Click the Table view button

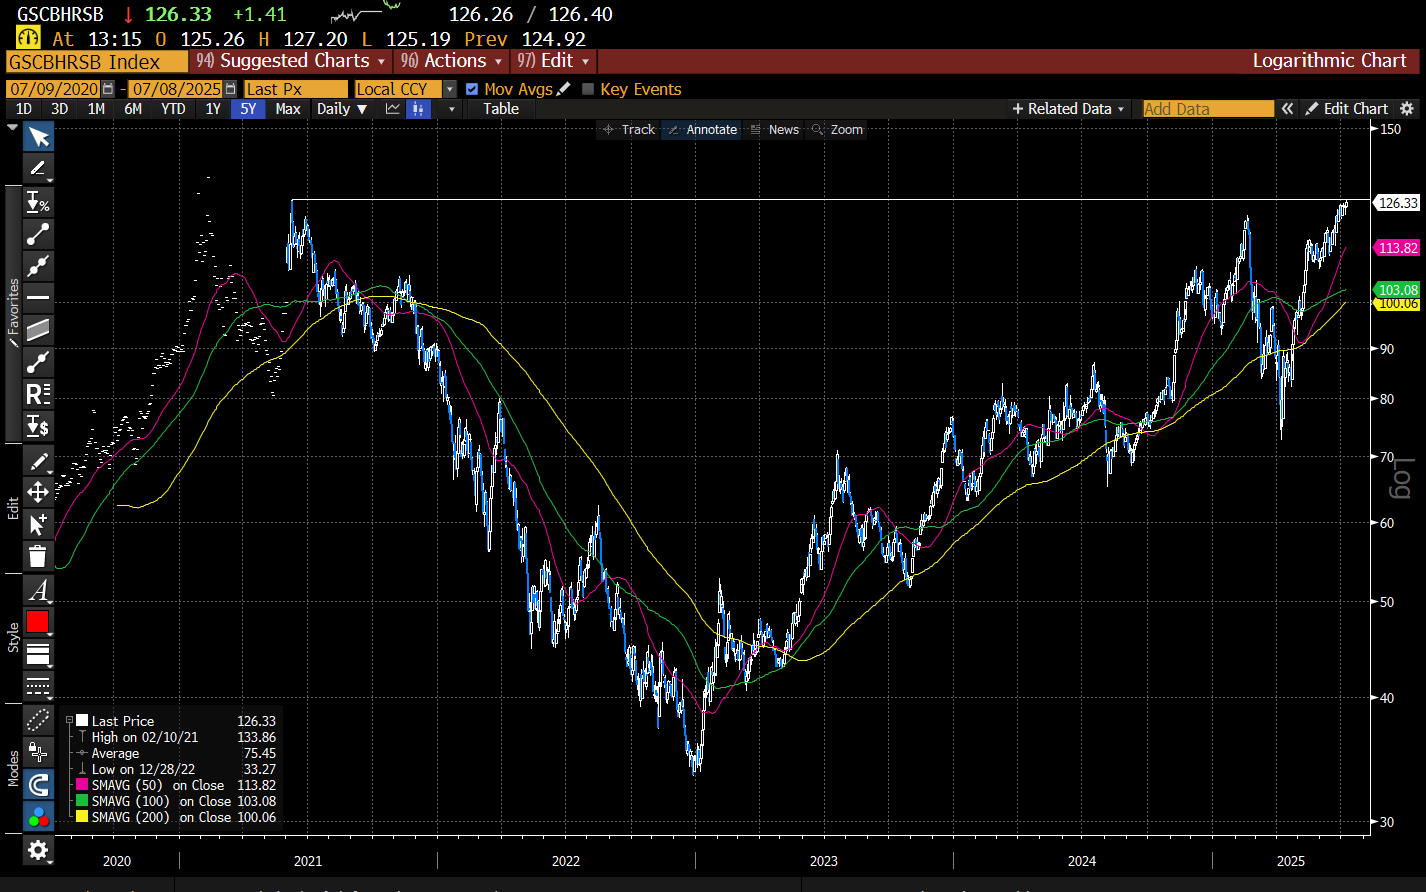501,109
